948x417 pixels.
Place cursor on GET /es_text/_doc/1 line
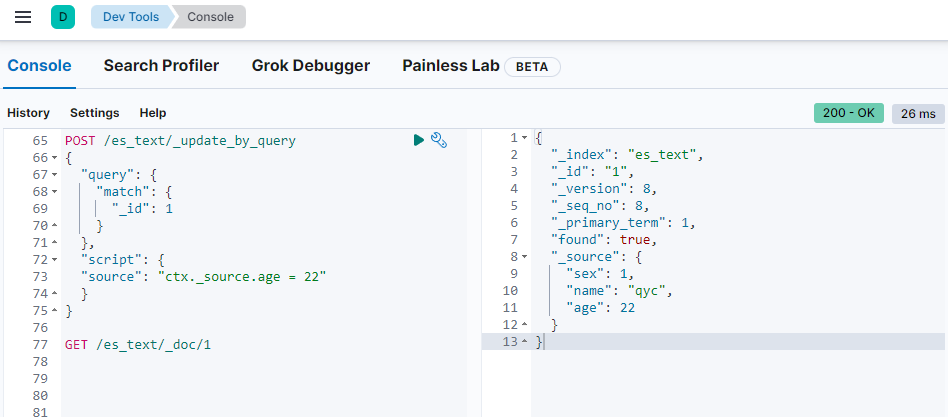(x=138, y=345)
